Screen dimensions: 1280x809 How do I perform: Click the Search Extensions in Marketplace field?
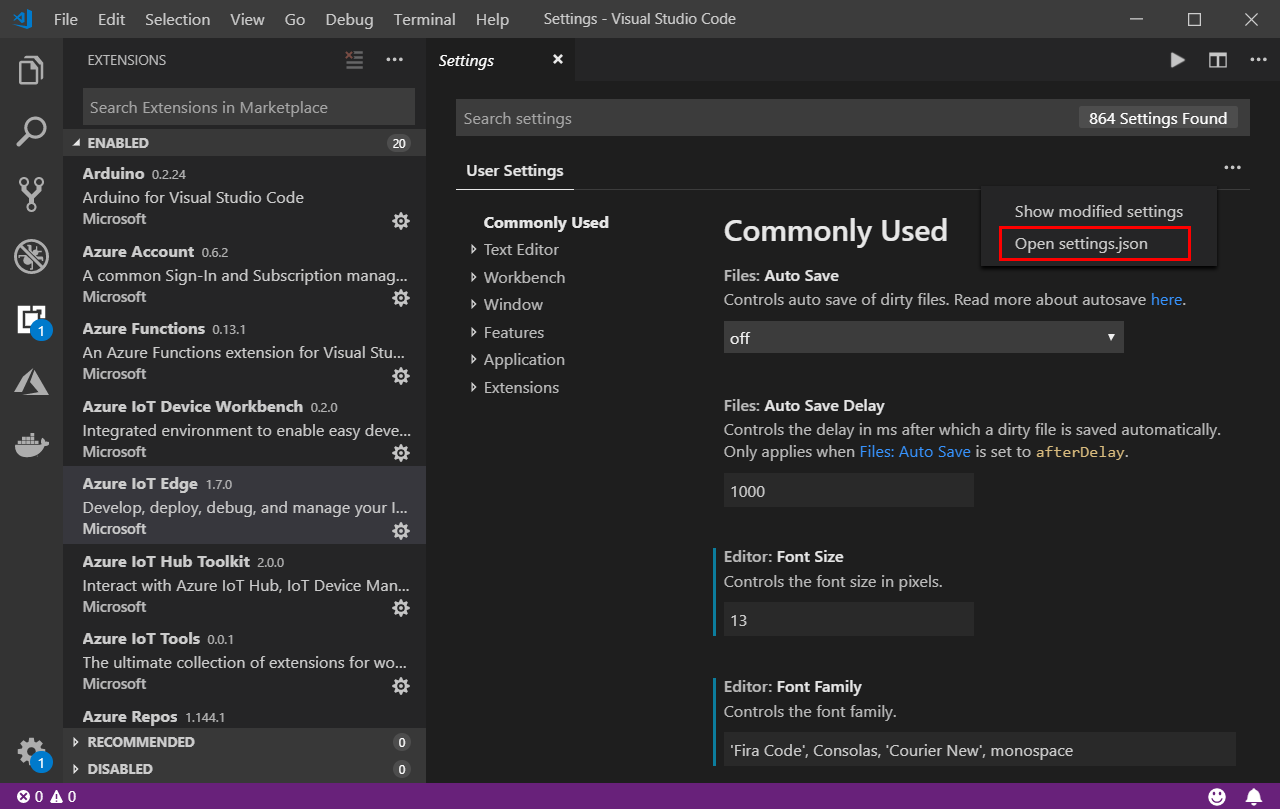[249, 107]
